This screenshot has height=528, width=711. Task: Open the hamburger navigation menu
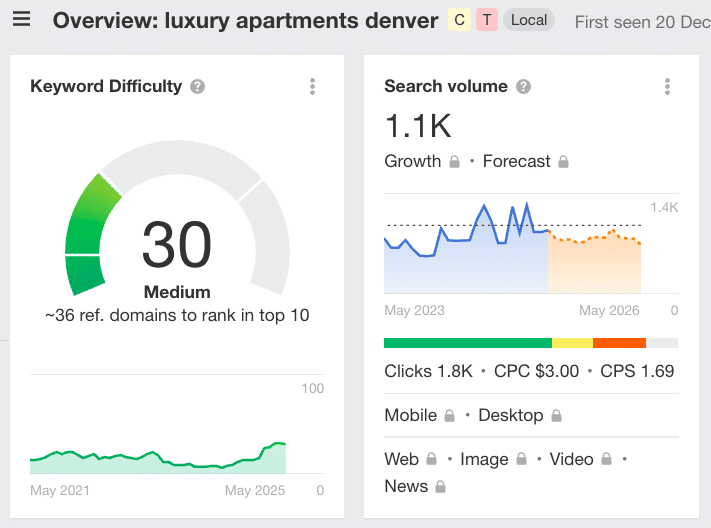coord(21,19)
